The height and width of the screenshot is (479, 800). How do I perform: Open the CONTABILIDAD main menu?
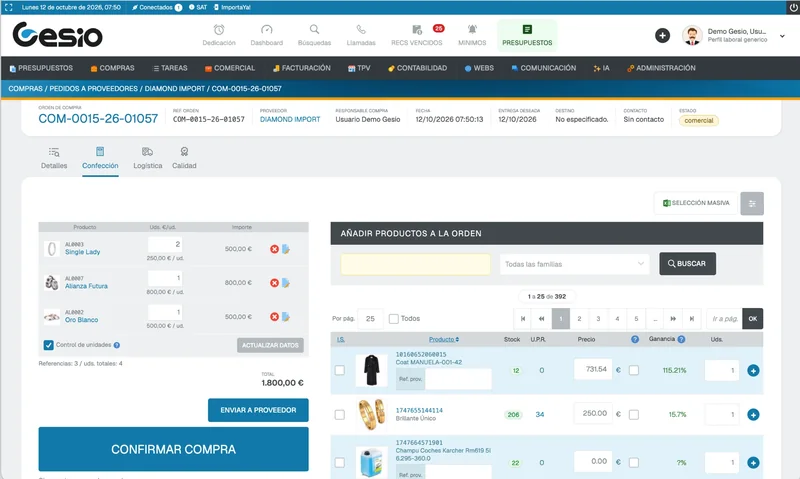pos(417,68)
